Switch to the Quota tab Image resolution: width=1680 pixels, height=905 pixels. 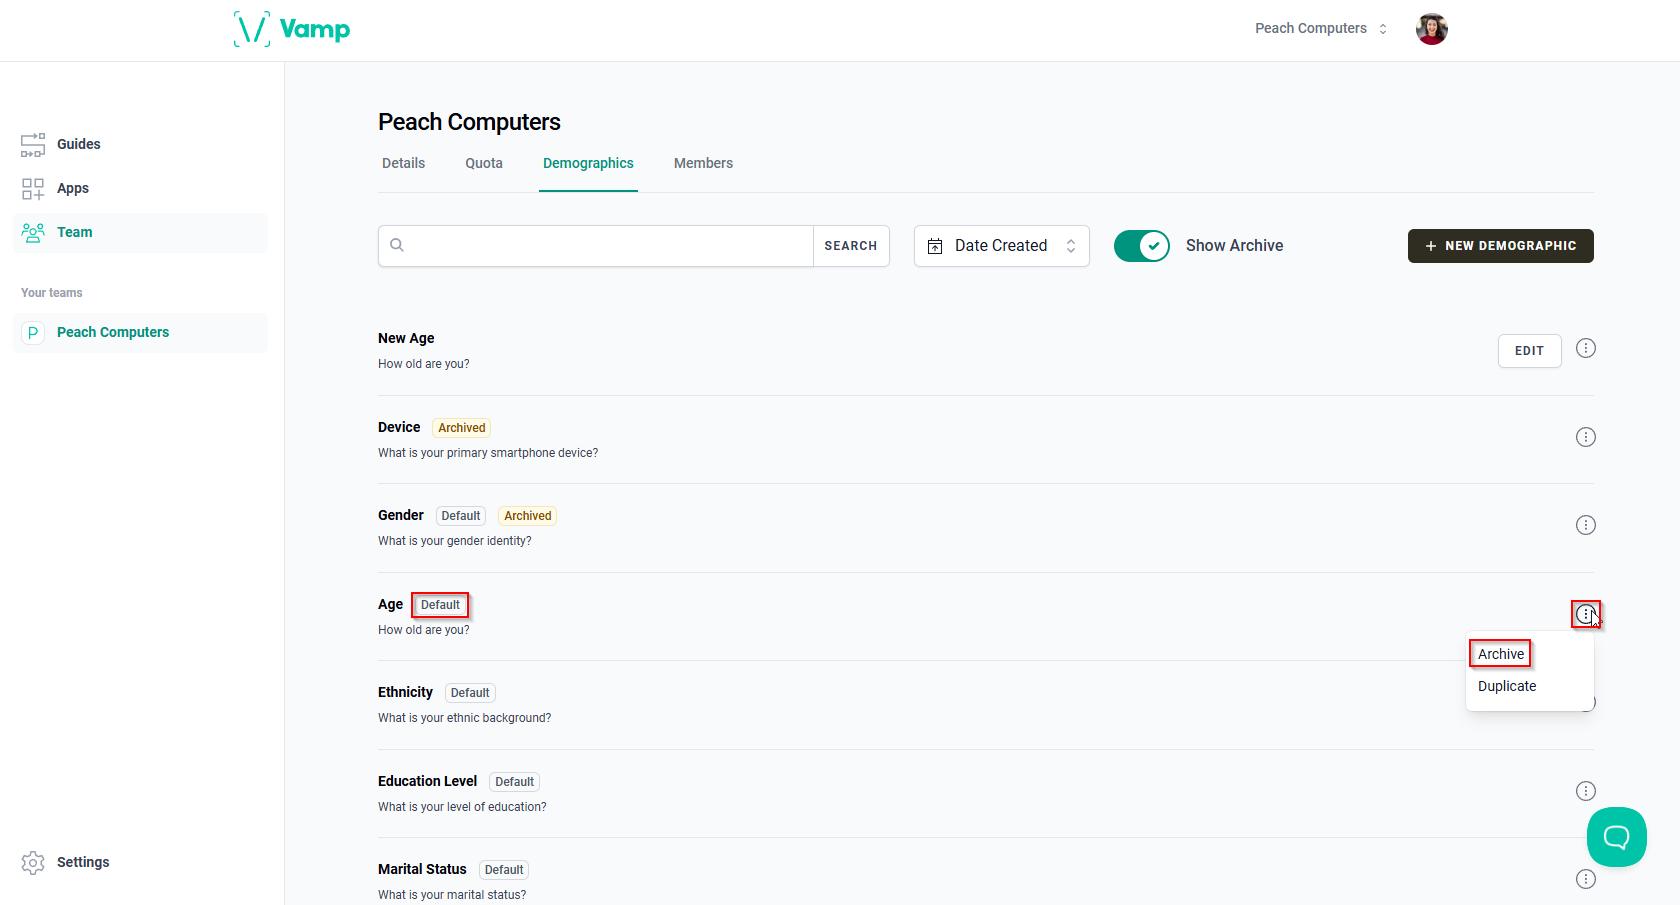coord(484,163)
